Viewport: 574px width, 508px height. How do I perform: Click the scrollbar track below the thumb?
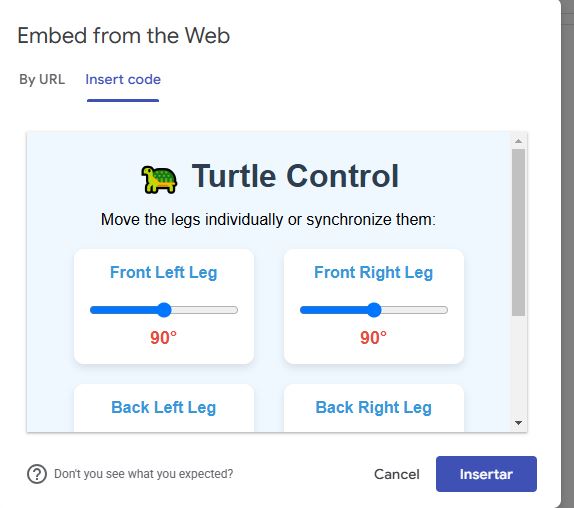[x=518, y=366]
